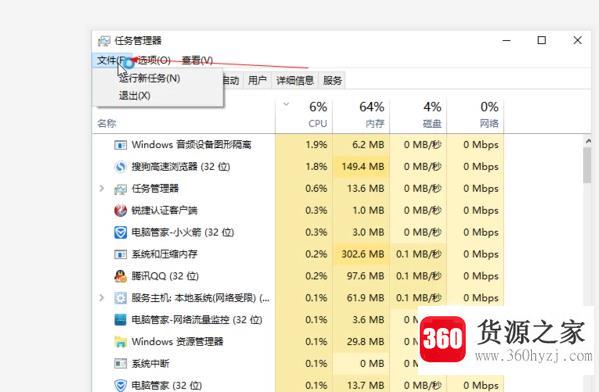This screenshot has width=599, height=392.
Task: Select the 系统和压缩内存 process name
Action: tap(164, 254)
